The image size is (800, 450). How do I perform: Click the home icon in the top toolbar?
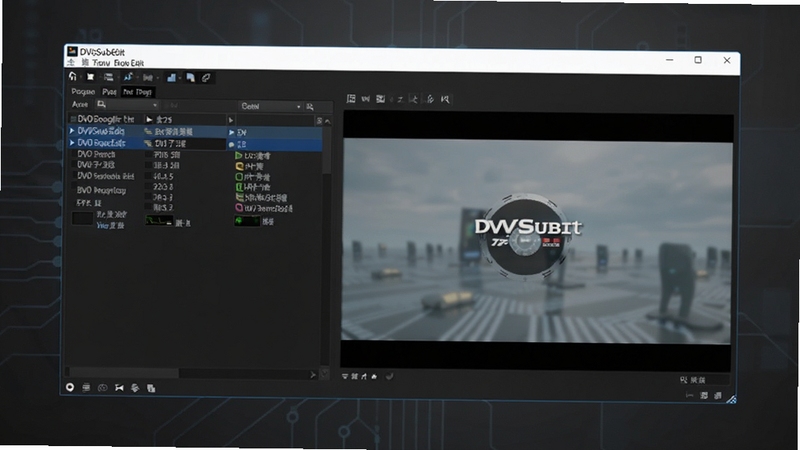click(73, 77)
